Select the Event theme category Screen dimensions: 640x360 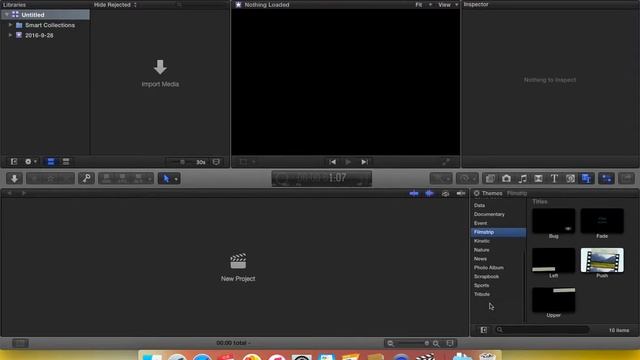coord(480,223)
